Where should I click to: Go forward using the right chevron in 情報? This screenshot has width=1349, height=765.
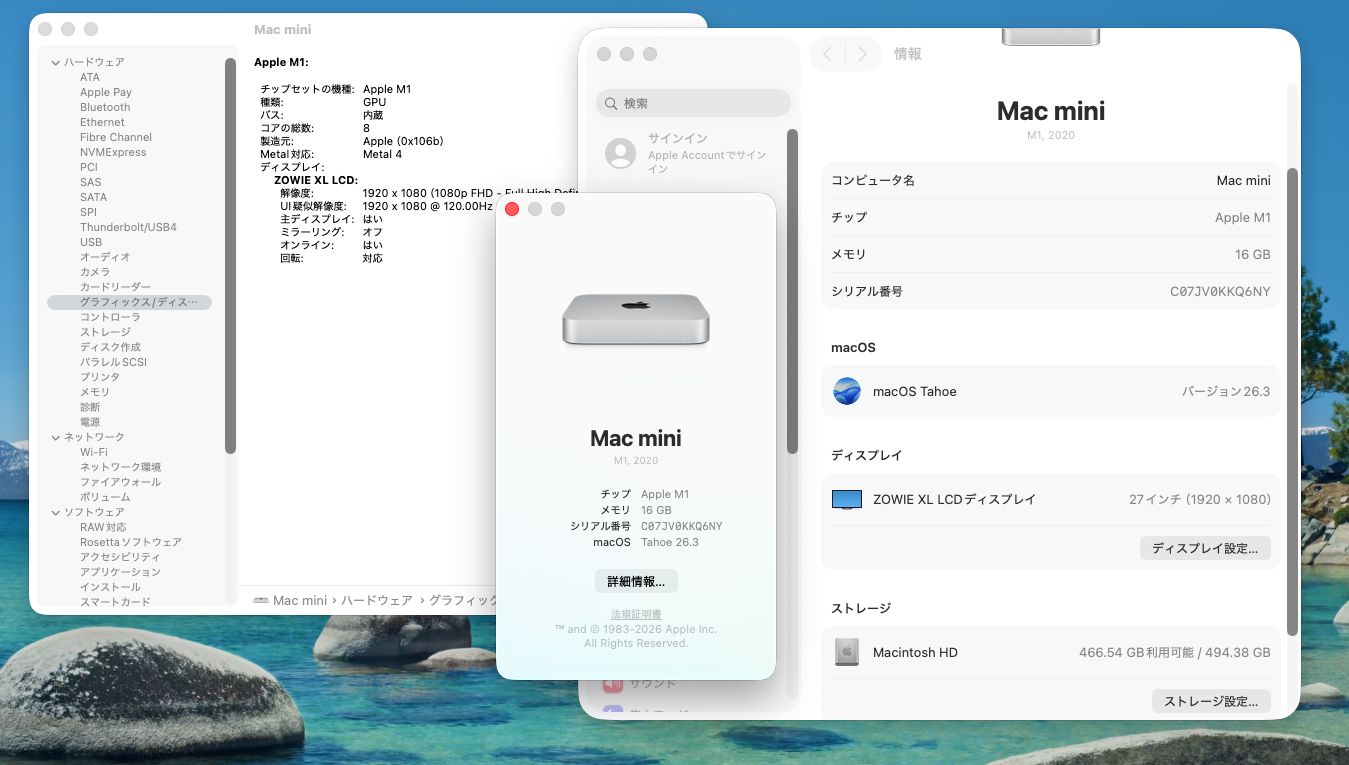863,54
